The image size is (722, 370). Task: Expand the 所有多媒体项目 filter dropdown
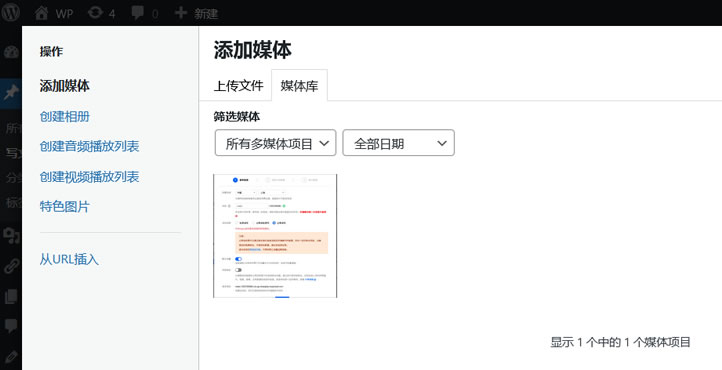[275, 143]
